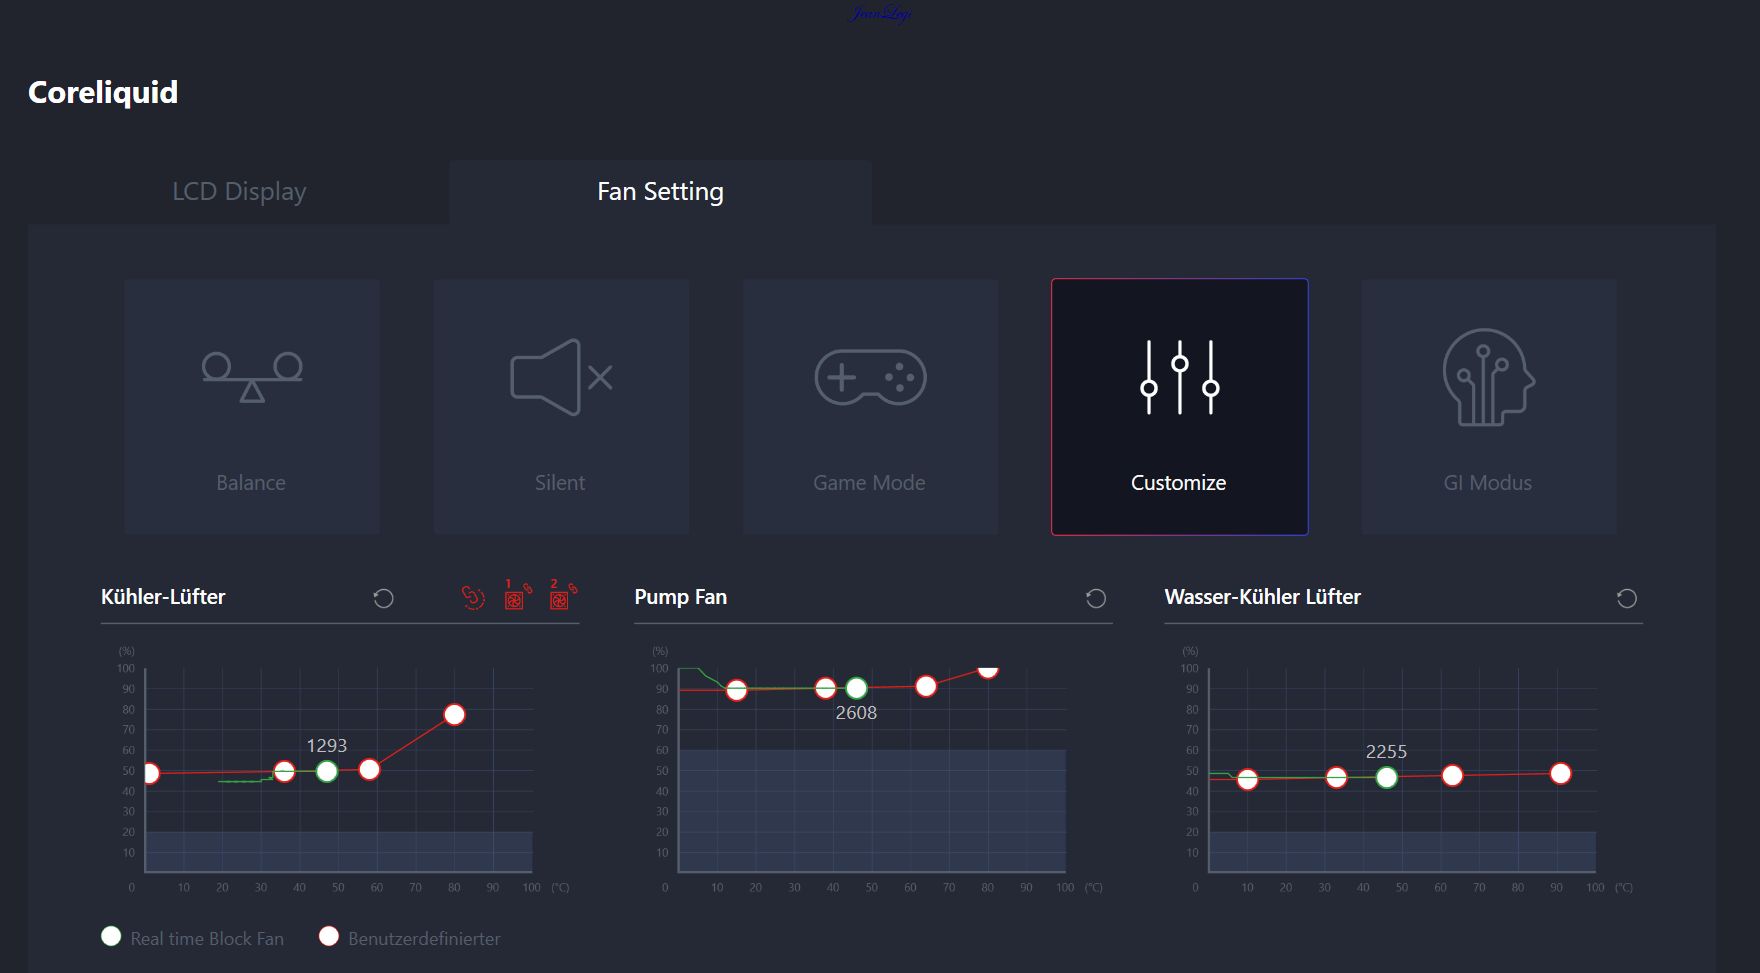Image resolution: width=1760 pixels, height=973 pixels.
Task: Select Wasser-Kühler curve point near 63°C
Action: pyautogui.click(x=1452, y=775)
